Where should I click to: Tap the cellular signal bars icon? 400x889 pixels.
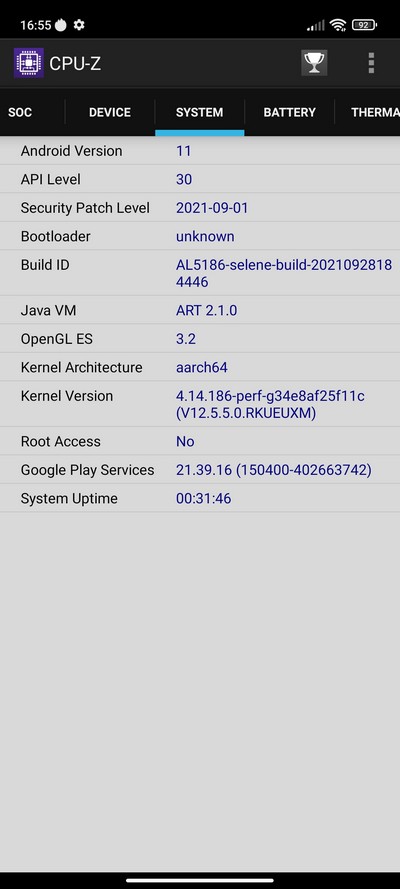316,25
